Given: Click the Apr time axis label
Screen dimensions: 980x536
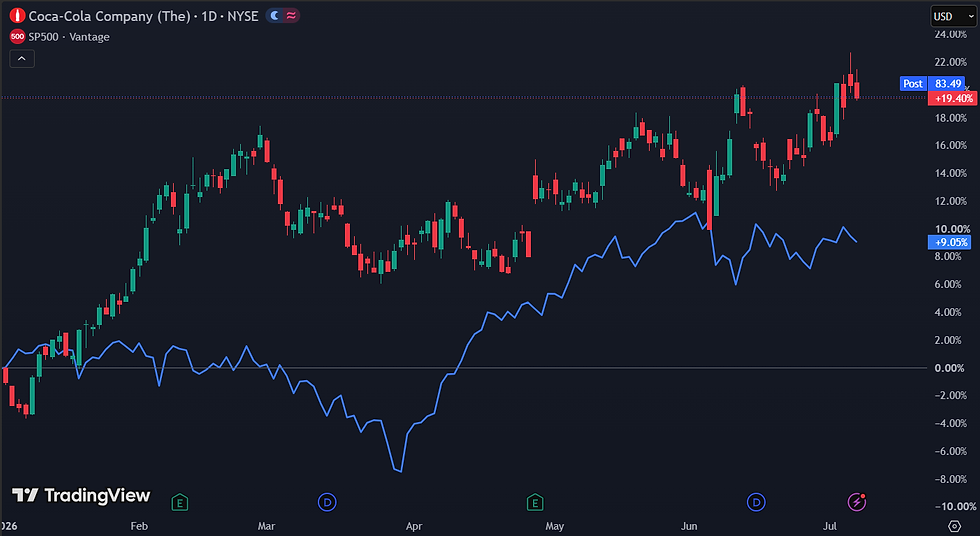Looking at the screenshot, I should pos(414,526).
